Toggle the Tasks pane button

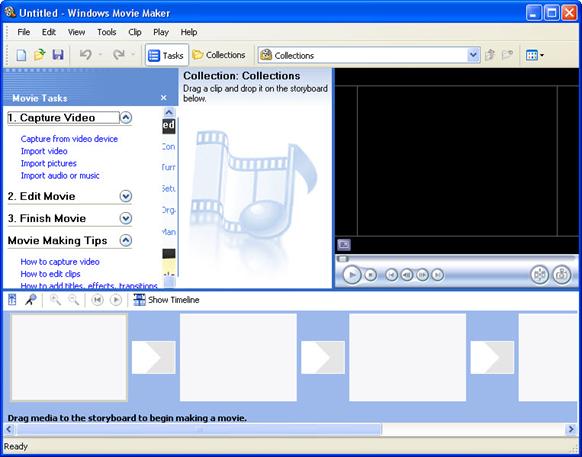point(166,55)
